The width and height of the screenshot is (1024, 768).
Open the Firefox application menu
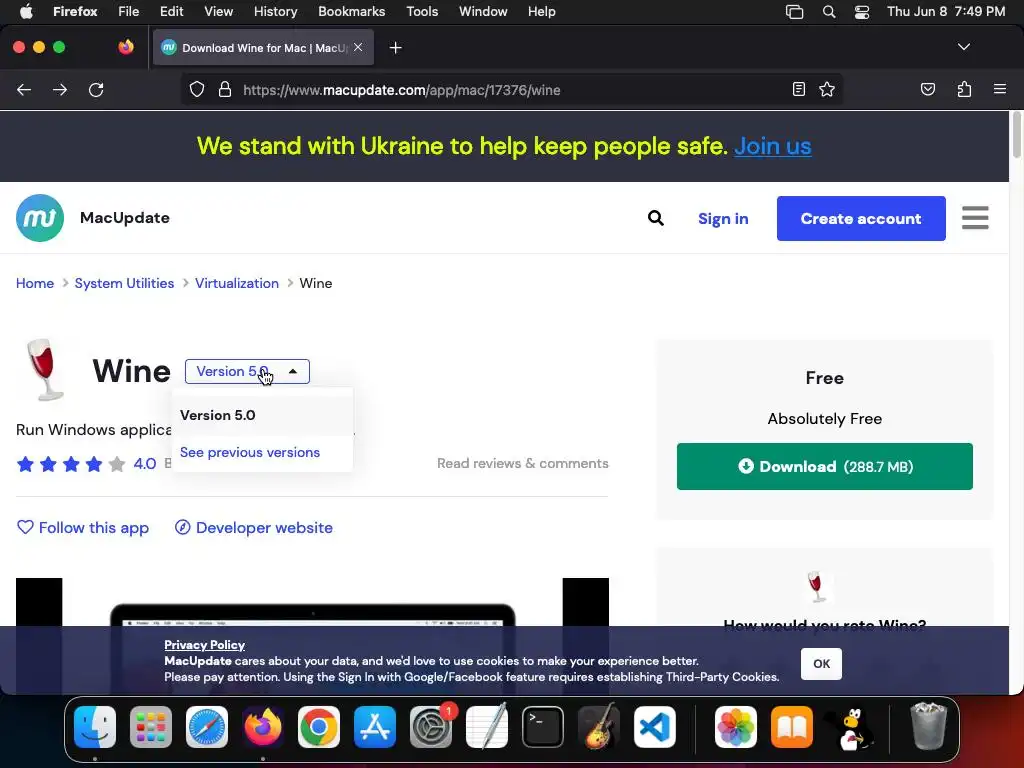point(1000,89)
